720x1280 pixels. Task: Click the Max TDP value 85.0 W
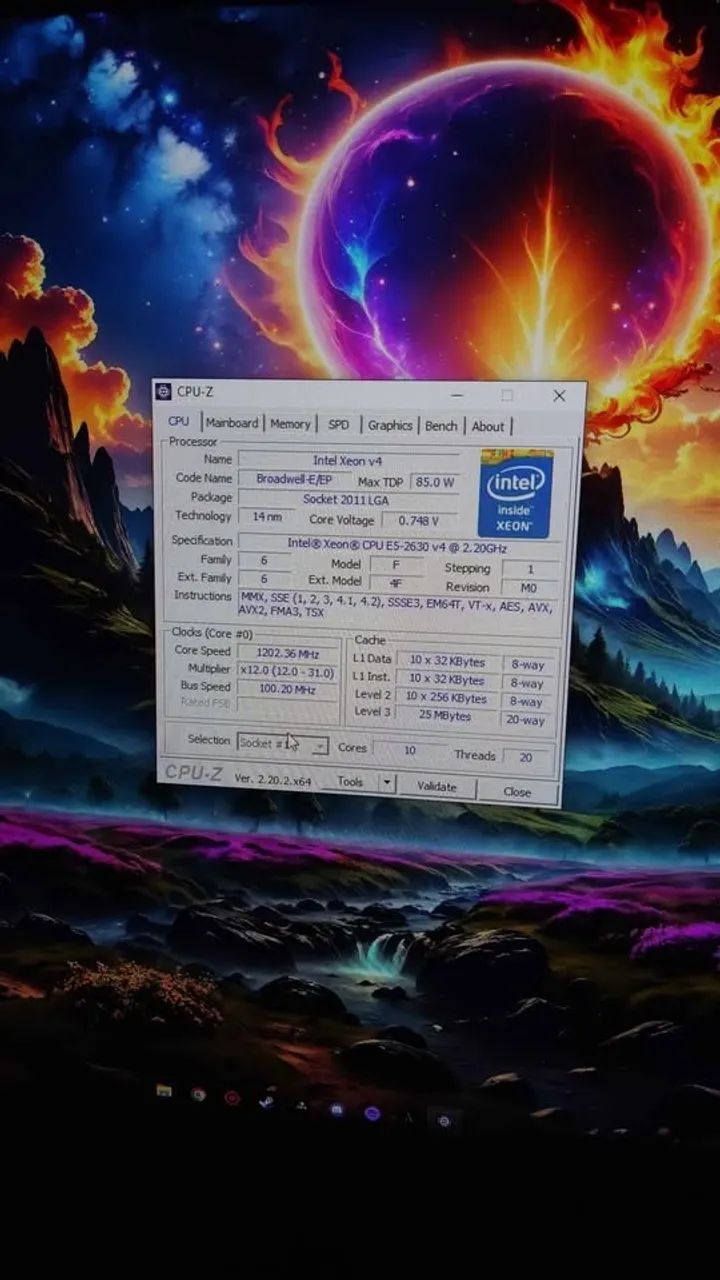point(434,482)
